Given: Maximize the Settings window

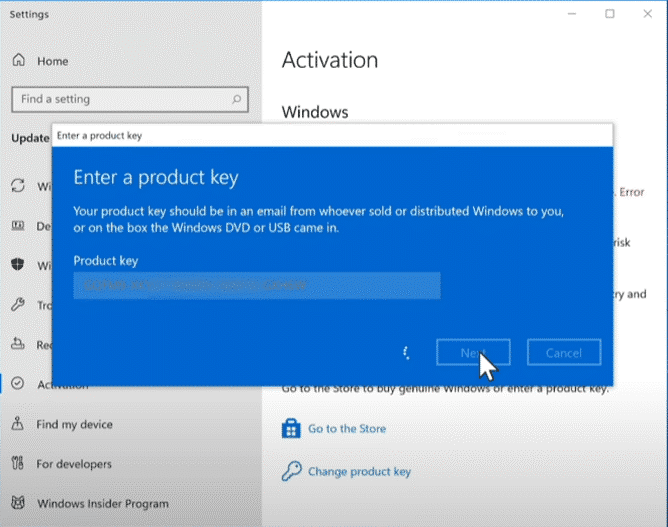Looking at the screenshot, I should click(x=610, y=14).
